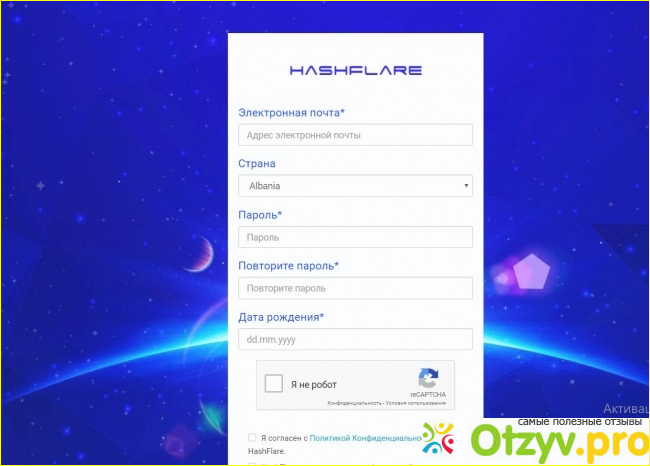
Task: Click the Otzyv.pro colorful people logo
Action: pos(439,439)
